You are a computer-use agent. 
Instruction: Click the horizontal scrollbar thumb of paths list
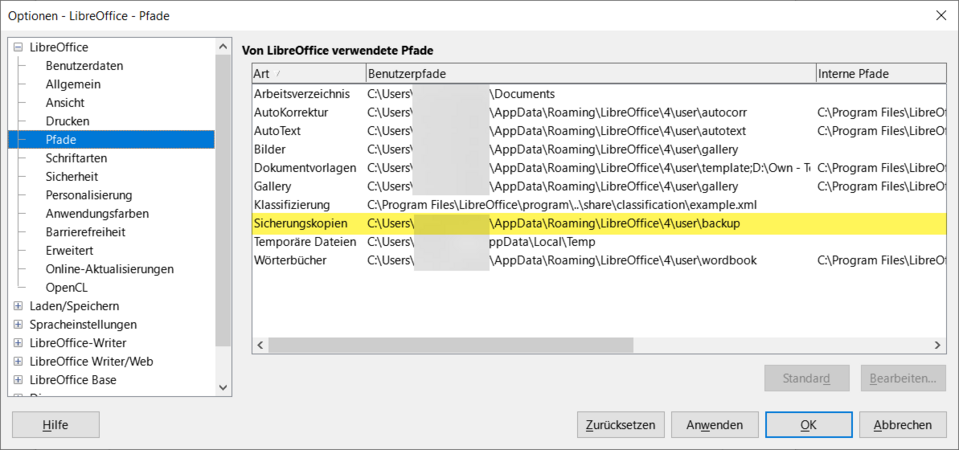[451, 345]
